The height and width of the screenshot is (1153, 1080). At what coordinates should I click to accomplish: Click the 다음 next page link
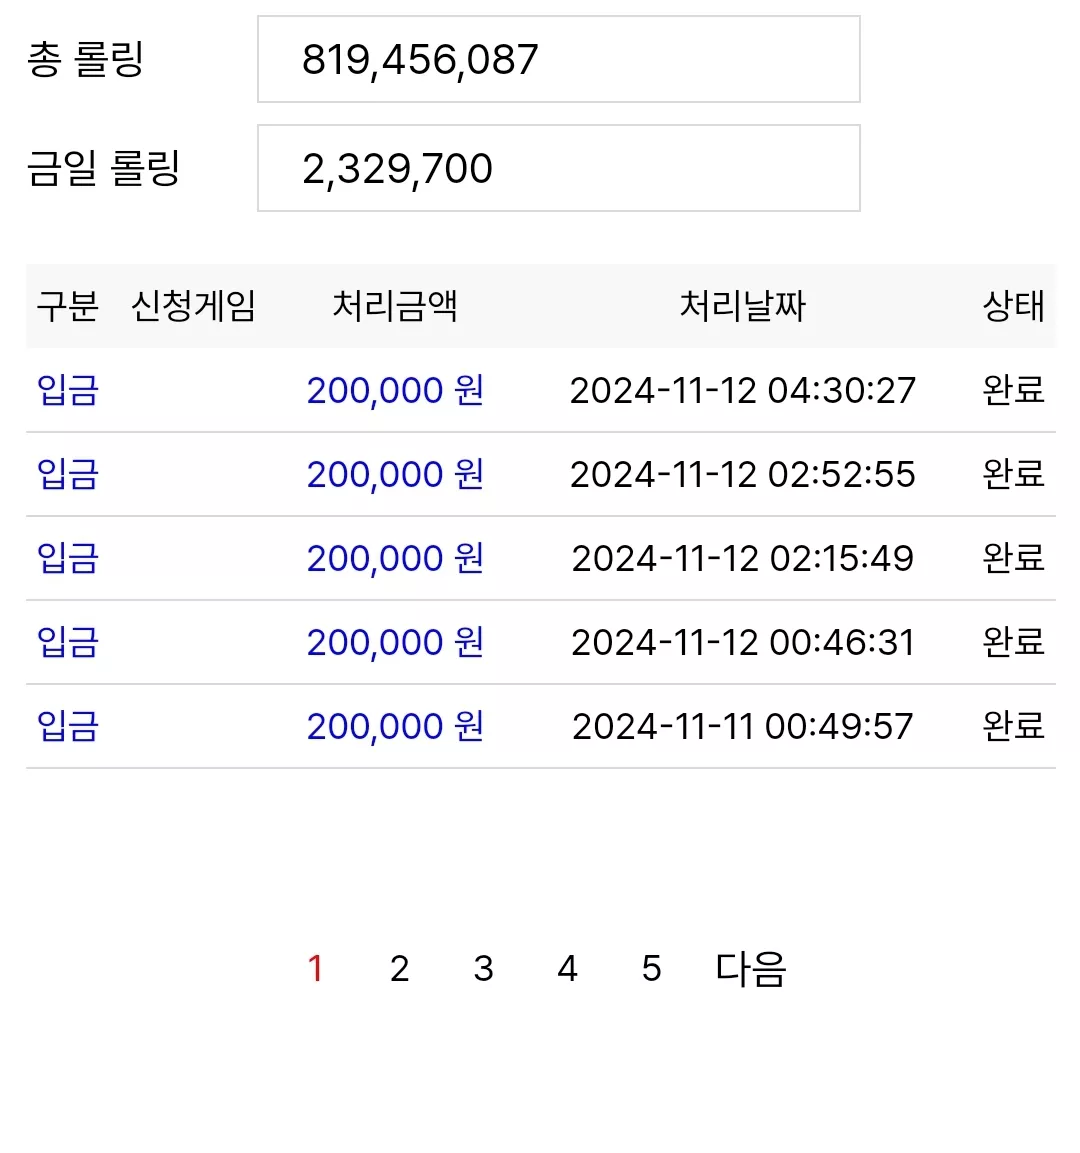[x=751, y=968]
